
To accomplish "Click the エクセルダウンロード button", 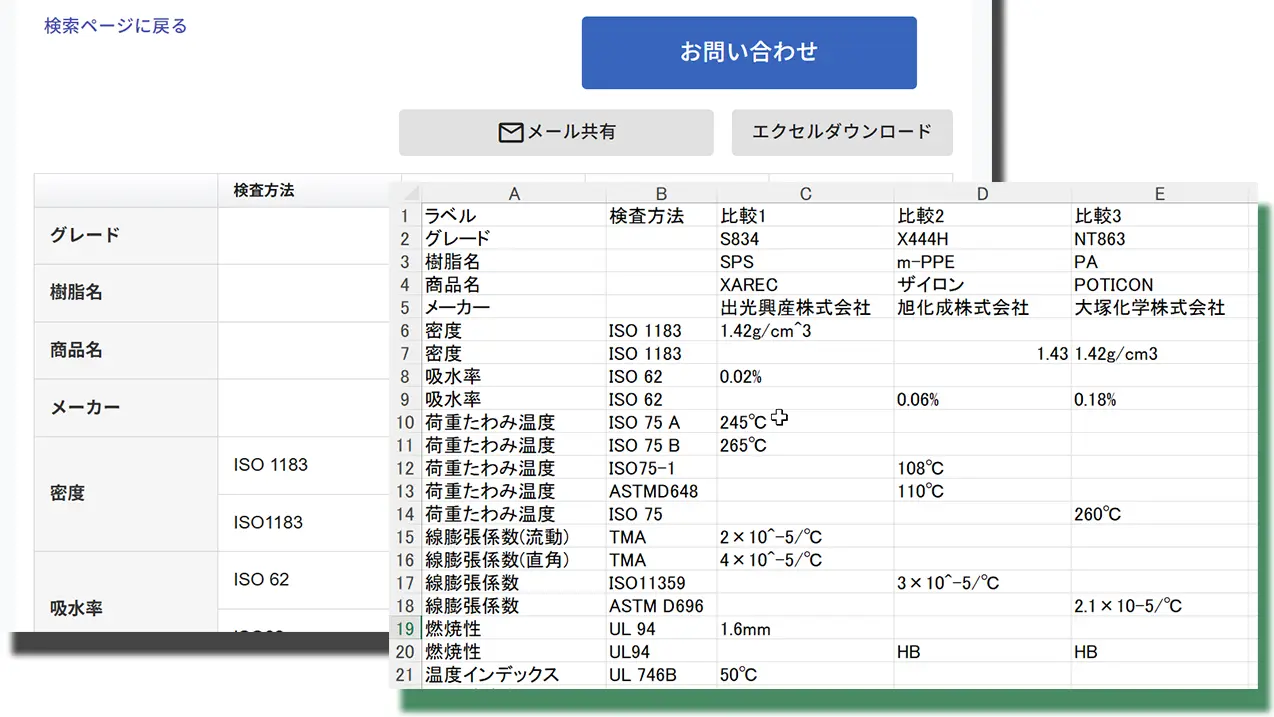I will pos(842,132).
